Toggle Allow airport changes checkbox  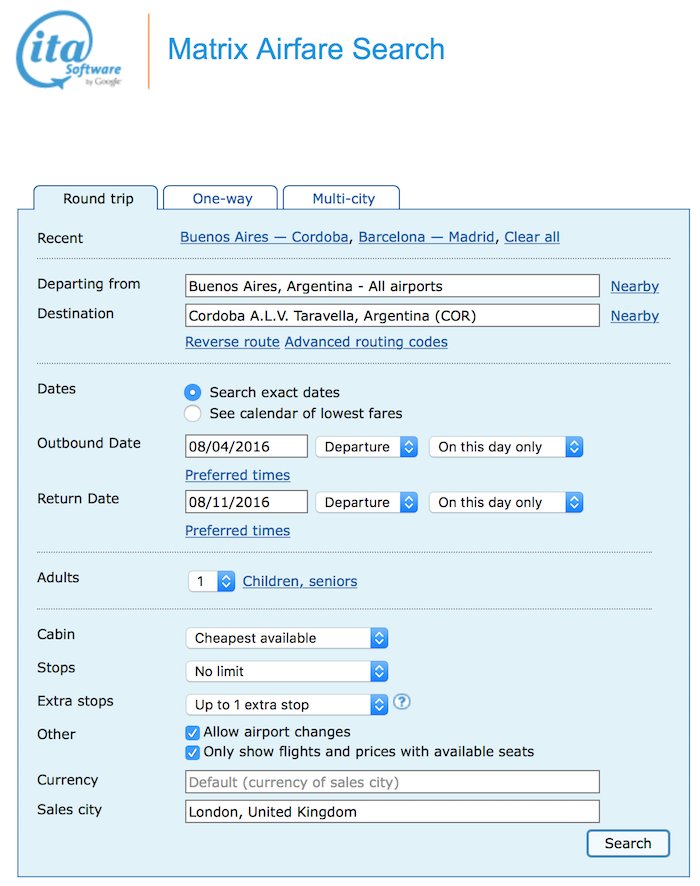pos(192,732)
